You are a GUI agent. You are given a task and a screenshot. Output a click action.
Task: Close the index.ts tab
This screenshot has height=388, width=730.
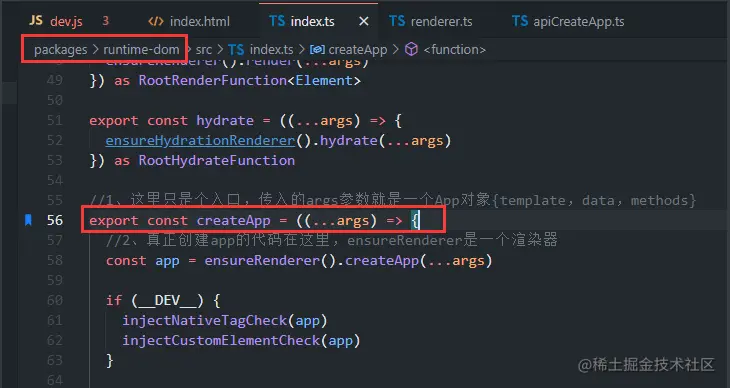(364, 21)
